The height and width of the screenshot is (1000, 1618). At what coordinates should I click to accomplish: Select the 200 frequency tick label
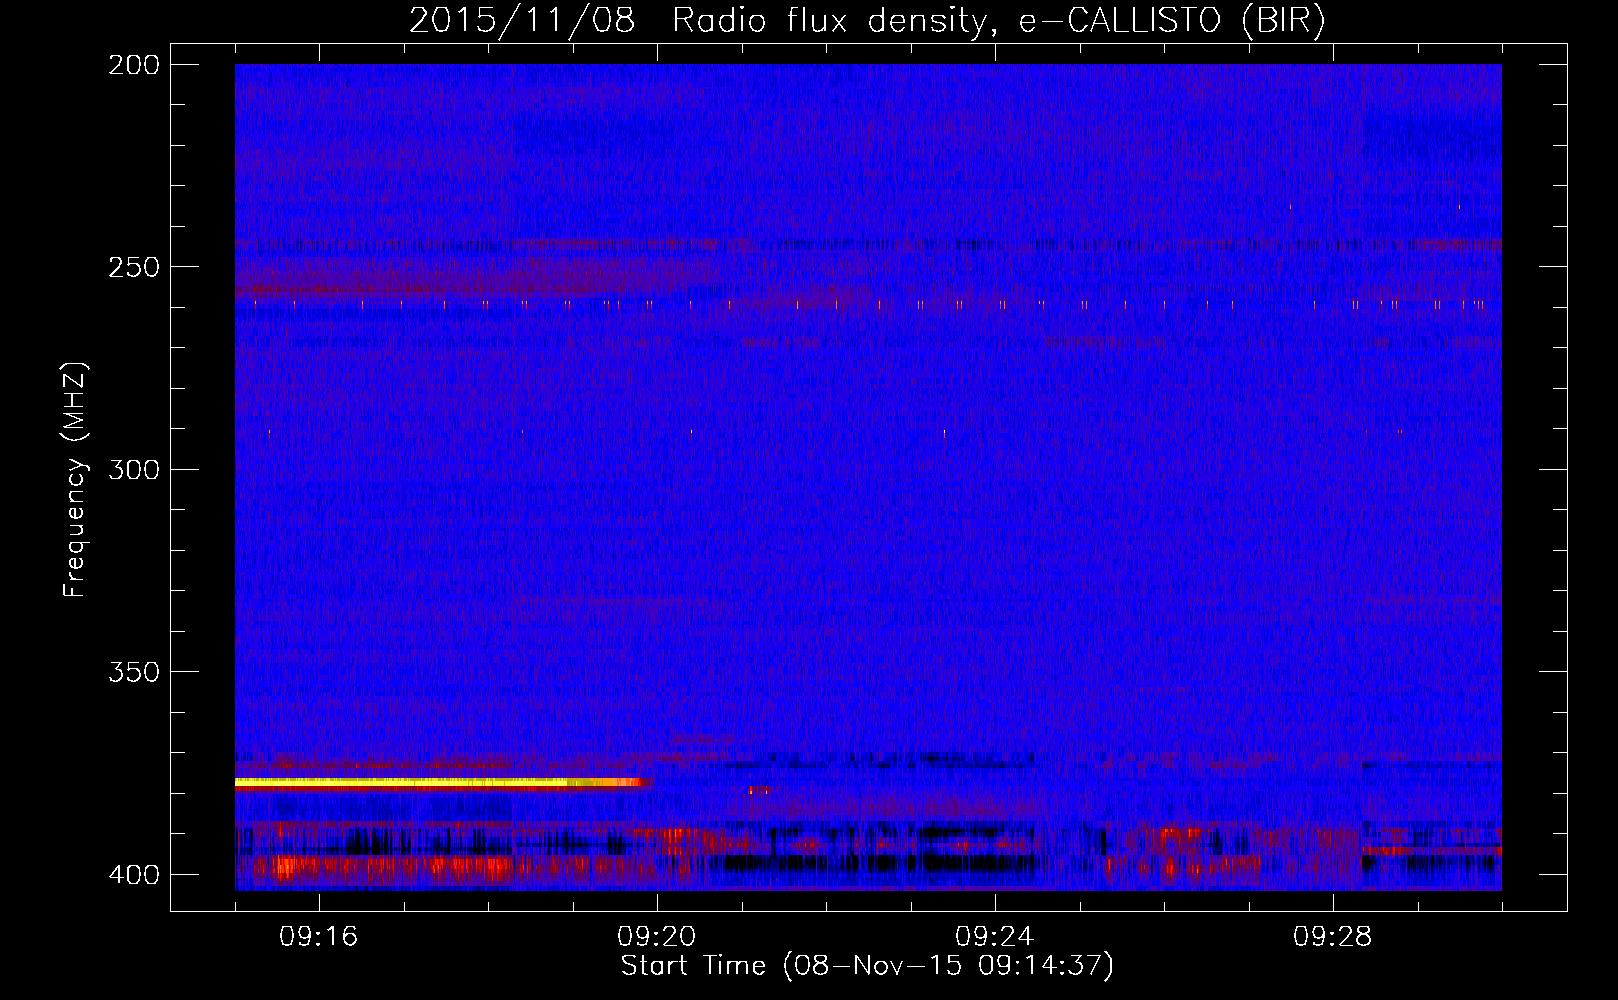click(x=134, y=65)
